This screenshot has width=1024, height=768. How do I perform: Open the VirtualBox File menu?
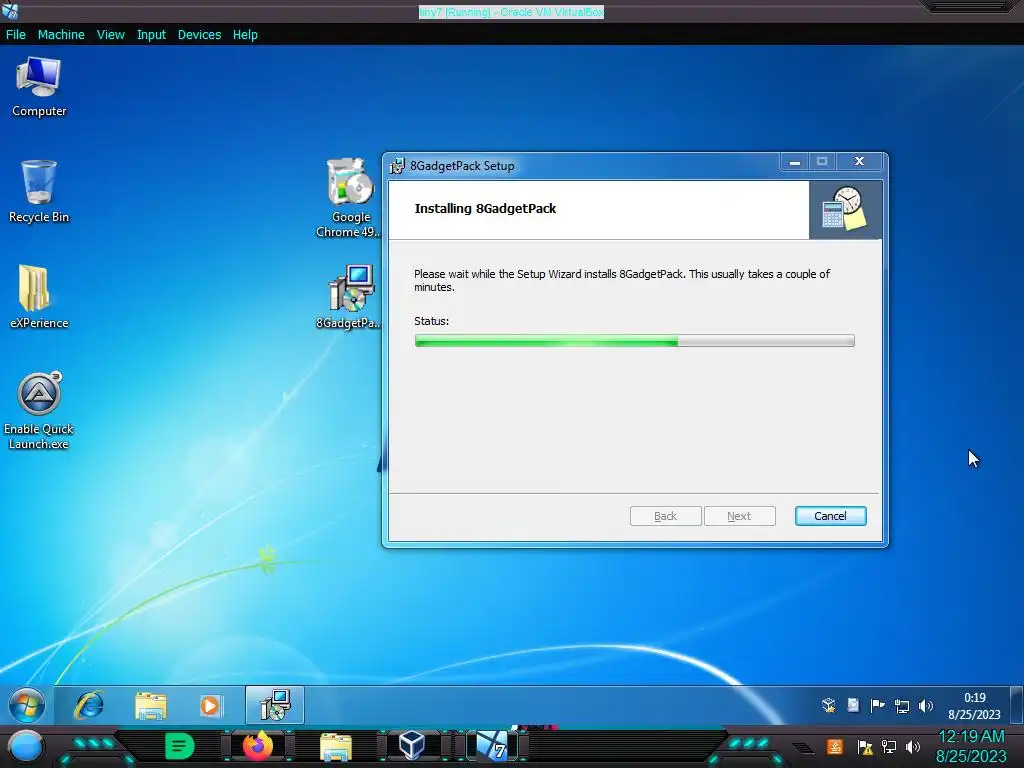point(16,35)
